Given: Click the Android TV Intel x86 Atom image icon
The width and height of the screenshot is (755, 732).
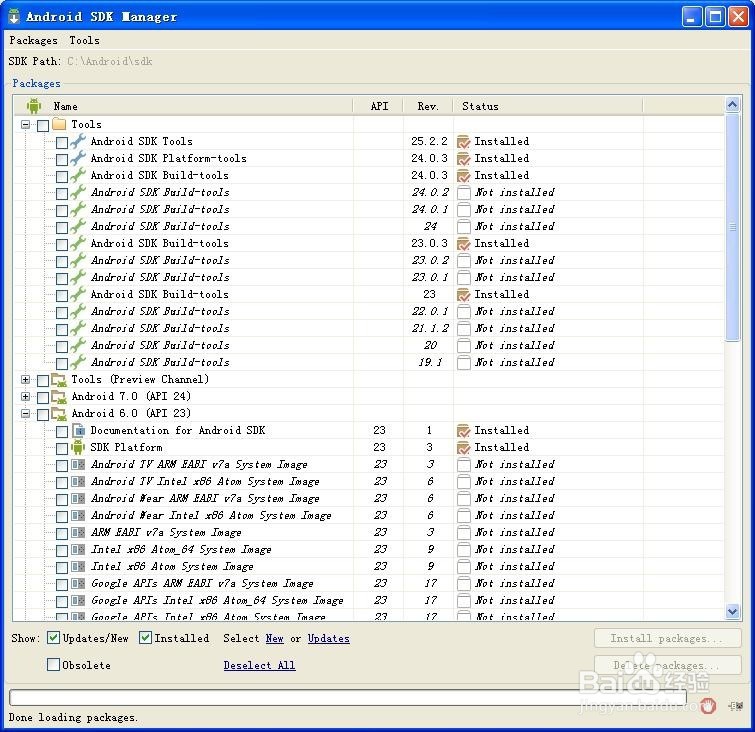Looking at the screenshot, I should 78,482.
